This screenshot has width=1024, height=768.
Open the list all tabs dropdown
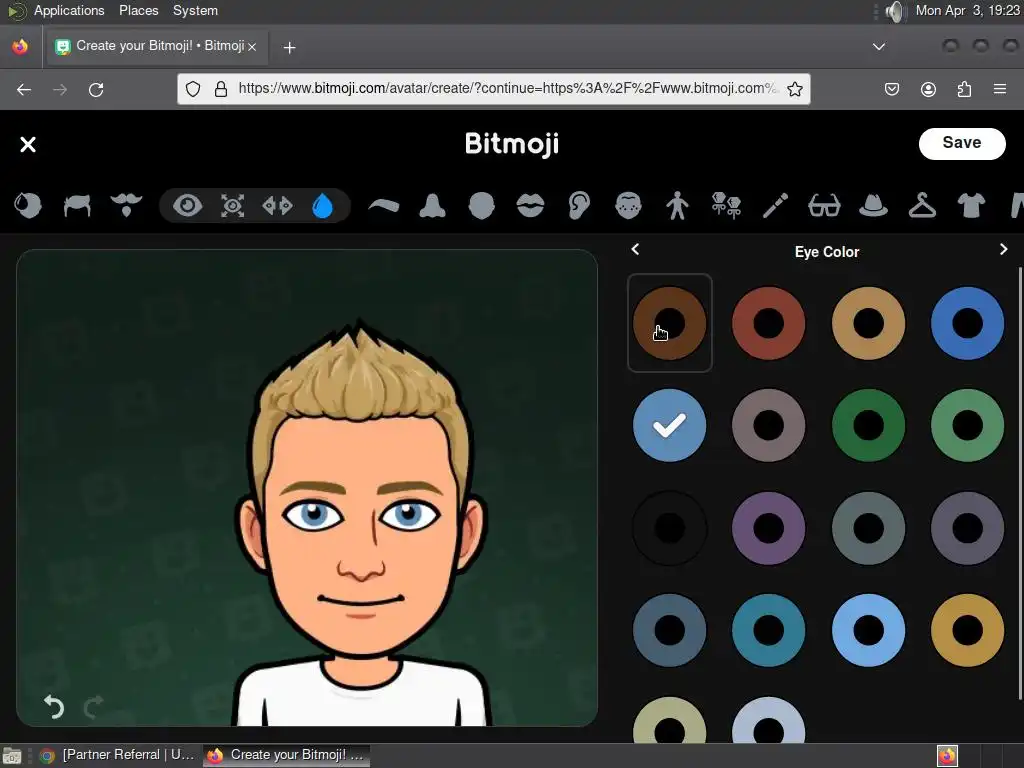pos(879,46)
